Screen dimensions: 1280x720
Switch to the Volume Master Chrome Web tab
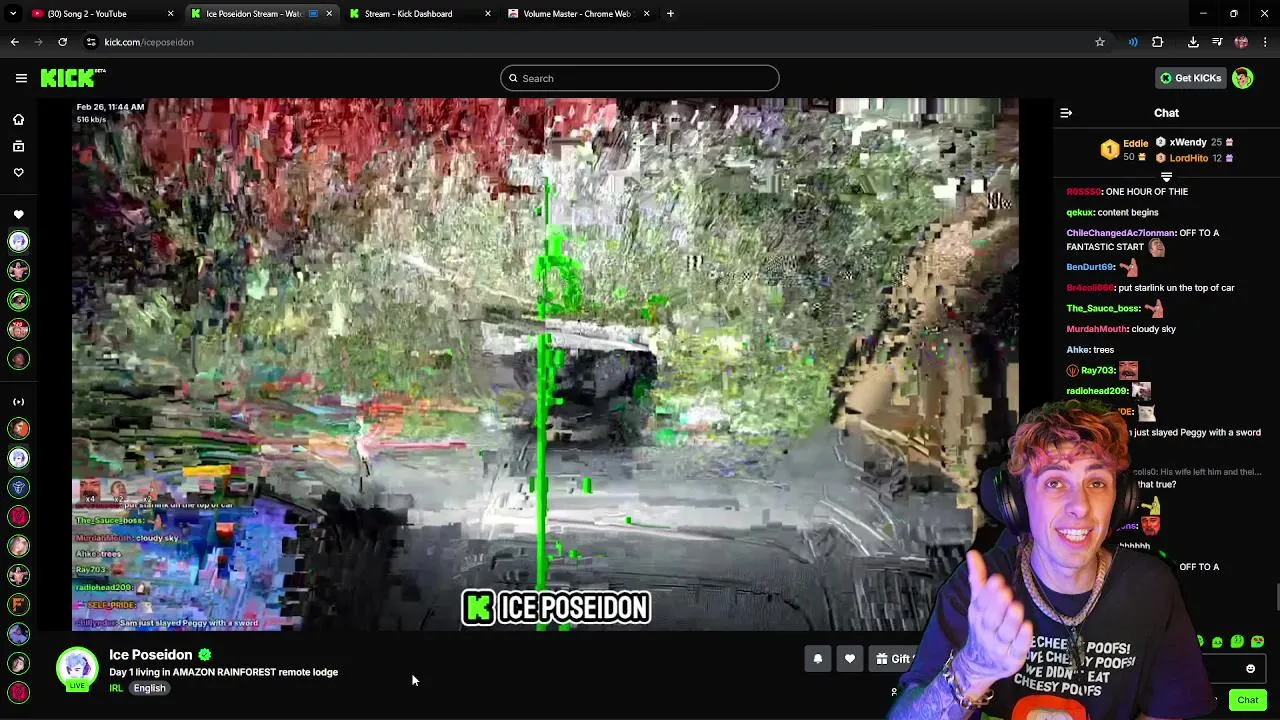click(x=578, y=14)
